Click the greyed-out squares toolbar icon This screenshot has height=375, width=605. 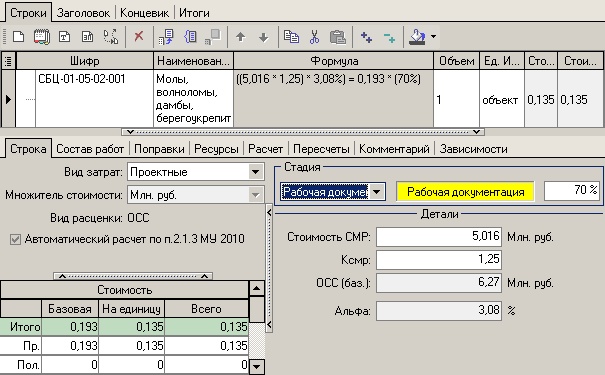click(x=213, y=37)
